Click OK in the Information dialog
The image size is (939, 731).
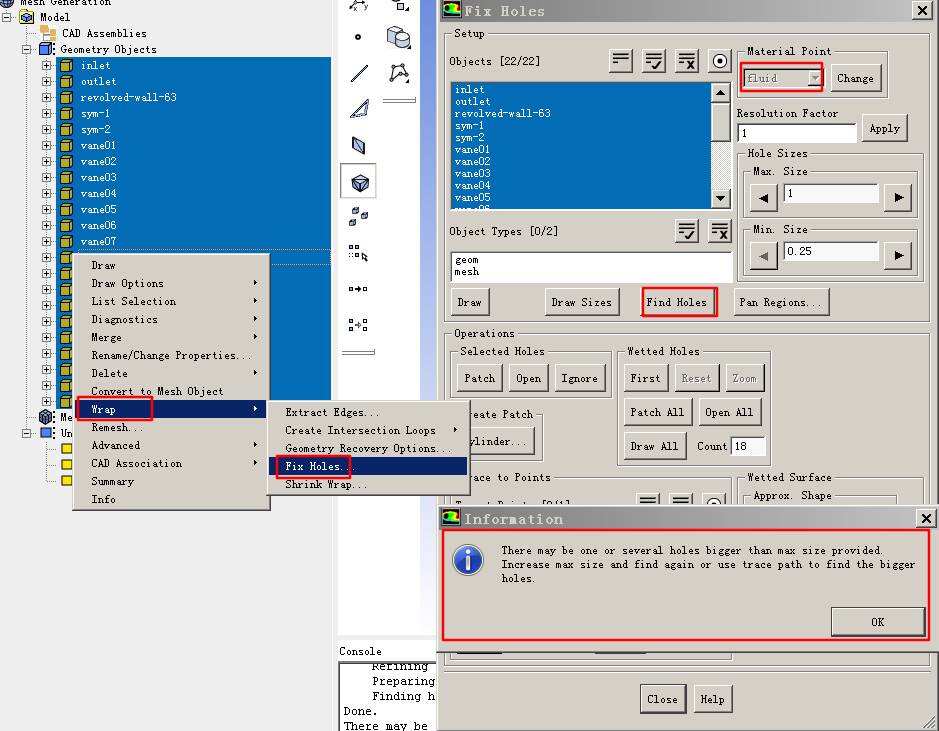[x=878, y=621]
